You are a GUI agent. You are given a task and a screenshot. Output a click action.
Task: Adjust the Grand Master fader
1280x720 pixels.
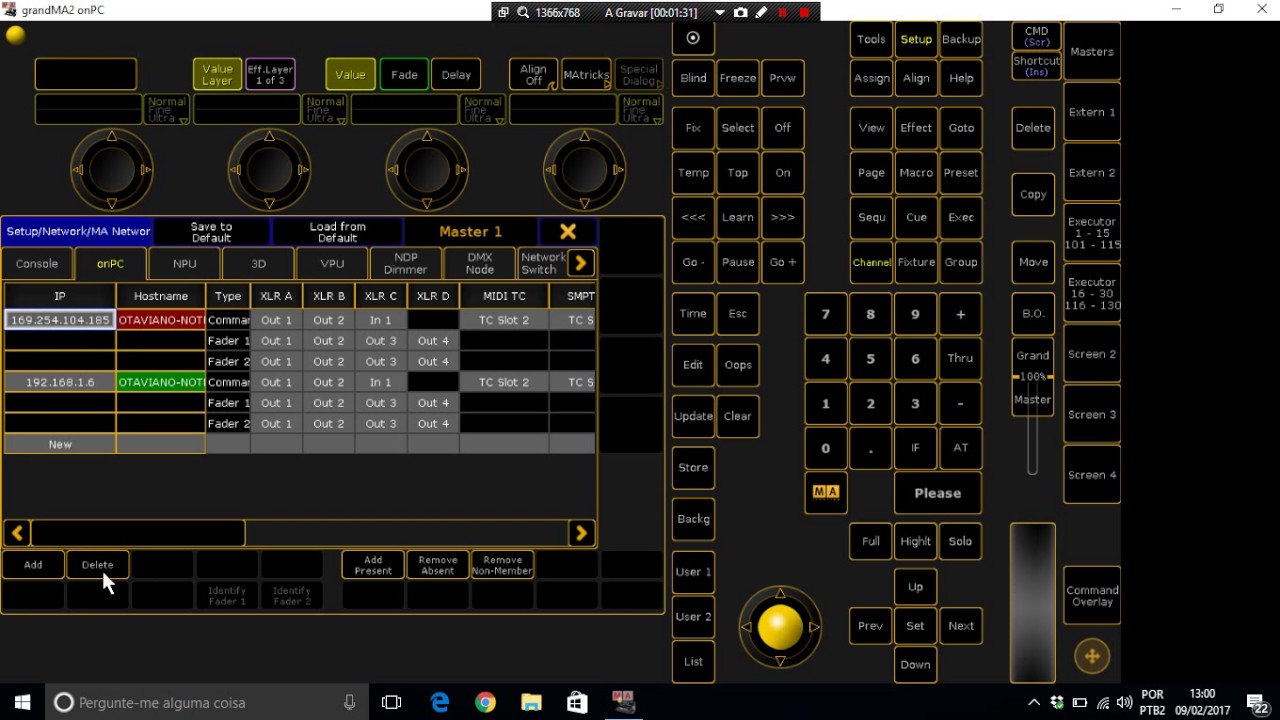pos(1033,377)
